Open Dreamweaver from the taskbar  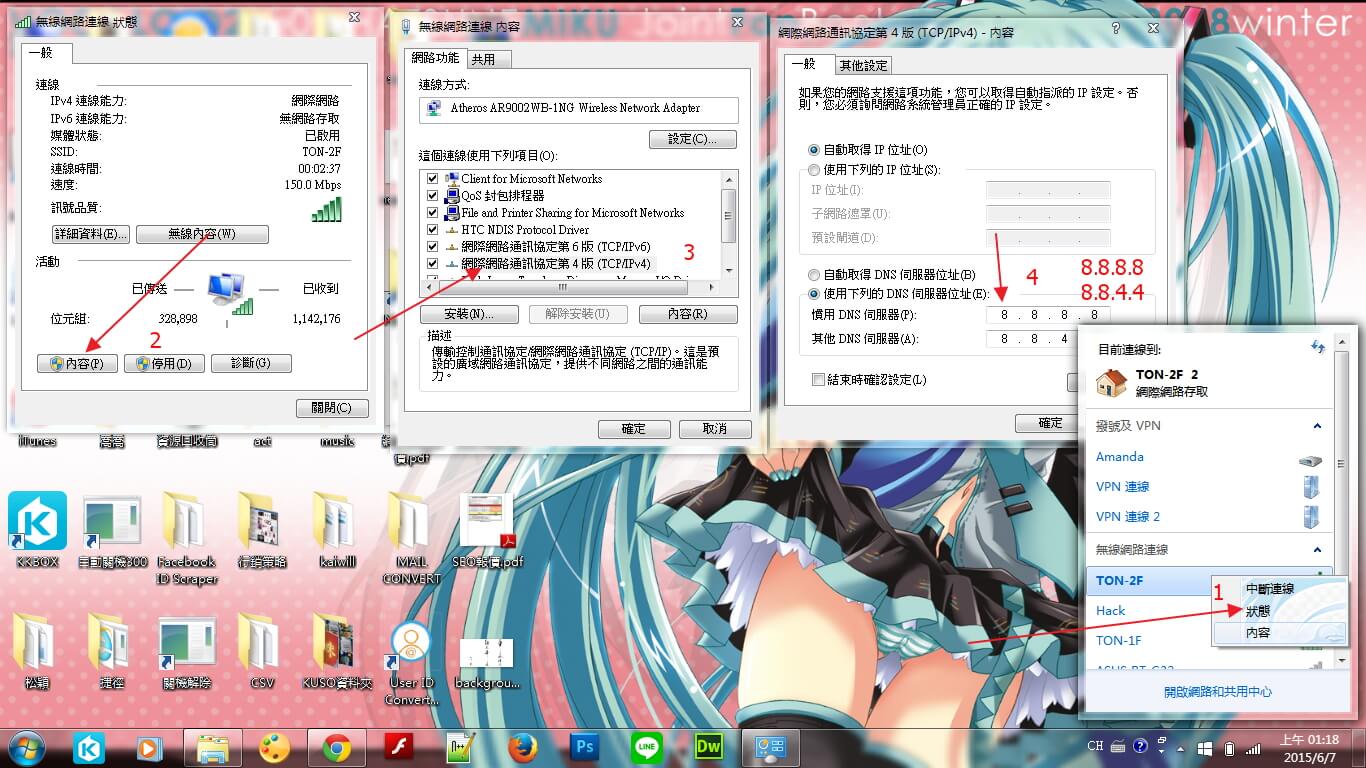(709, 747)
